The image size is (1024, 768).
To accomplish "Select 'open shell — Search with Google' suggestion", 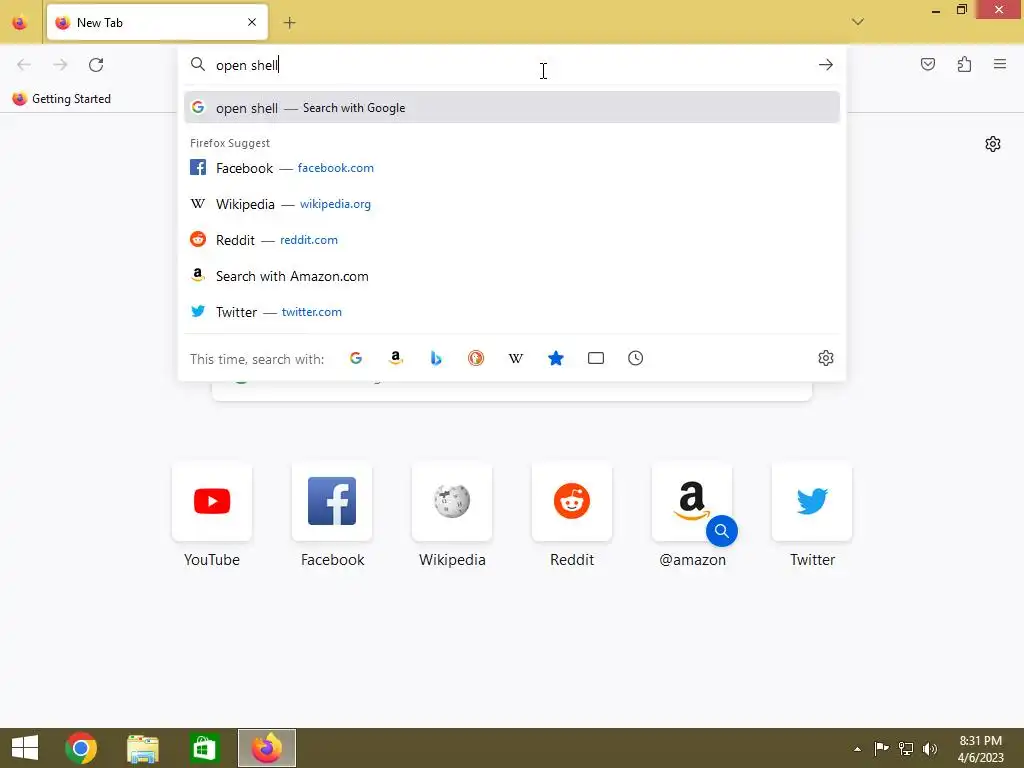I will click(511, 108).
